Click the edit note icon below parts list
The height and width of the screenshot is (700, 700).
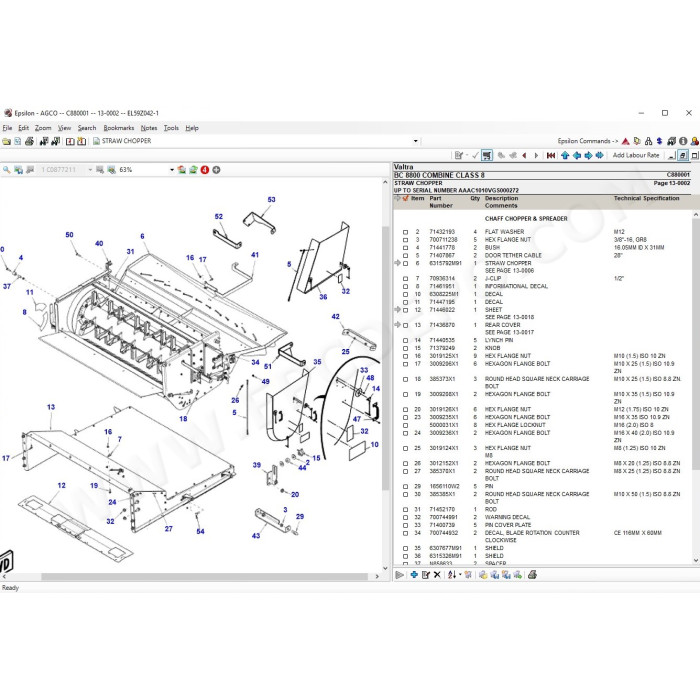pyautogui.click(x=426, y=575)
